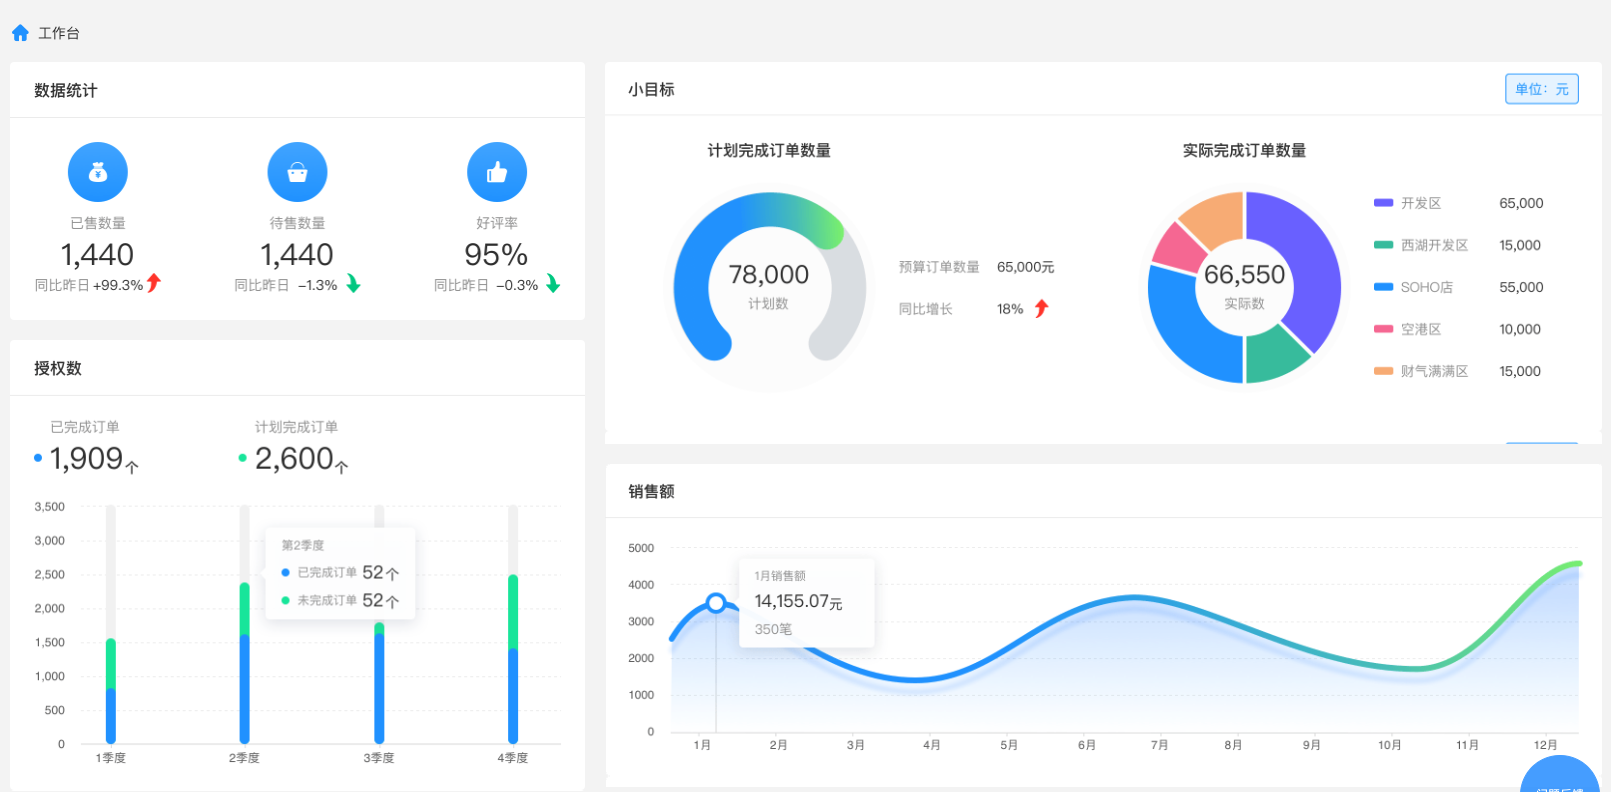
Task: Click the SOHO店 blue legend swatch
Action: tap(1383, 287)
